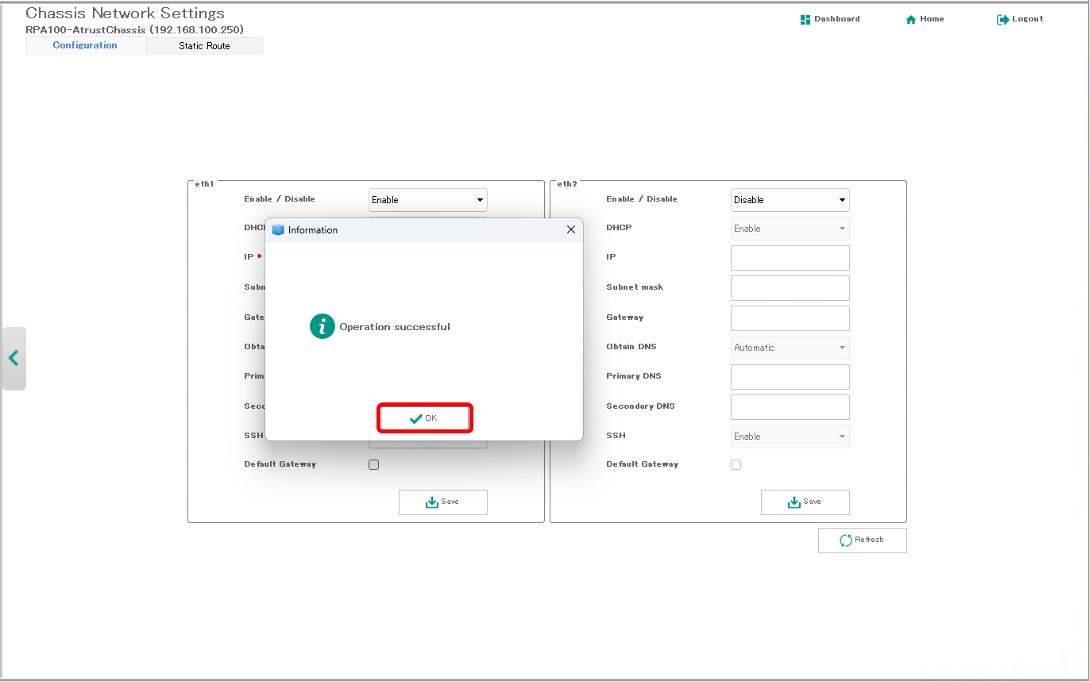This screenshot has width=1090, height=682.
Task: Click the Logout door icon
Action: pos(1003,20)
